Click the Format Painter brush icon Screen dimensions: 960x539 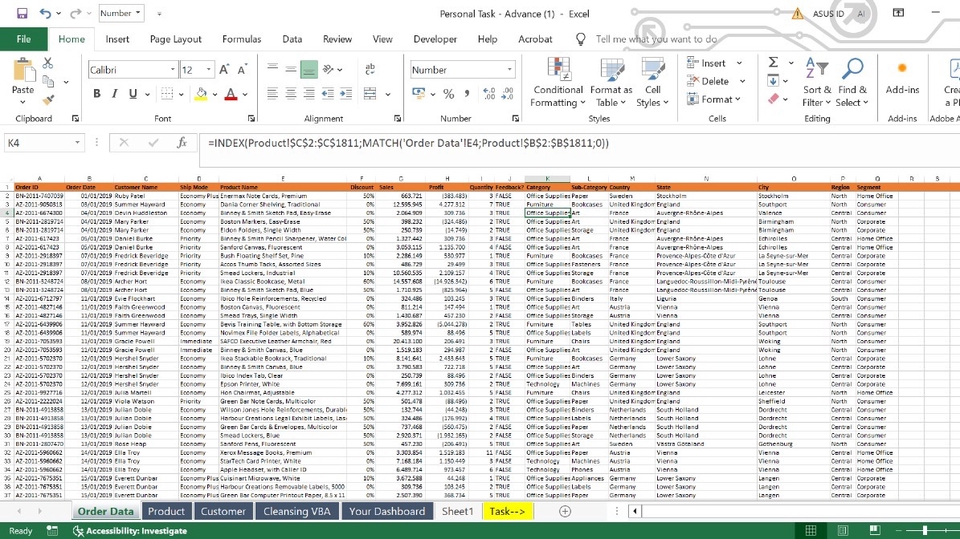pyautogui.click(x=48, y=99)
